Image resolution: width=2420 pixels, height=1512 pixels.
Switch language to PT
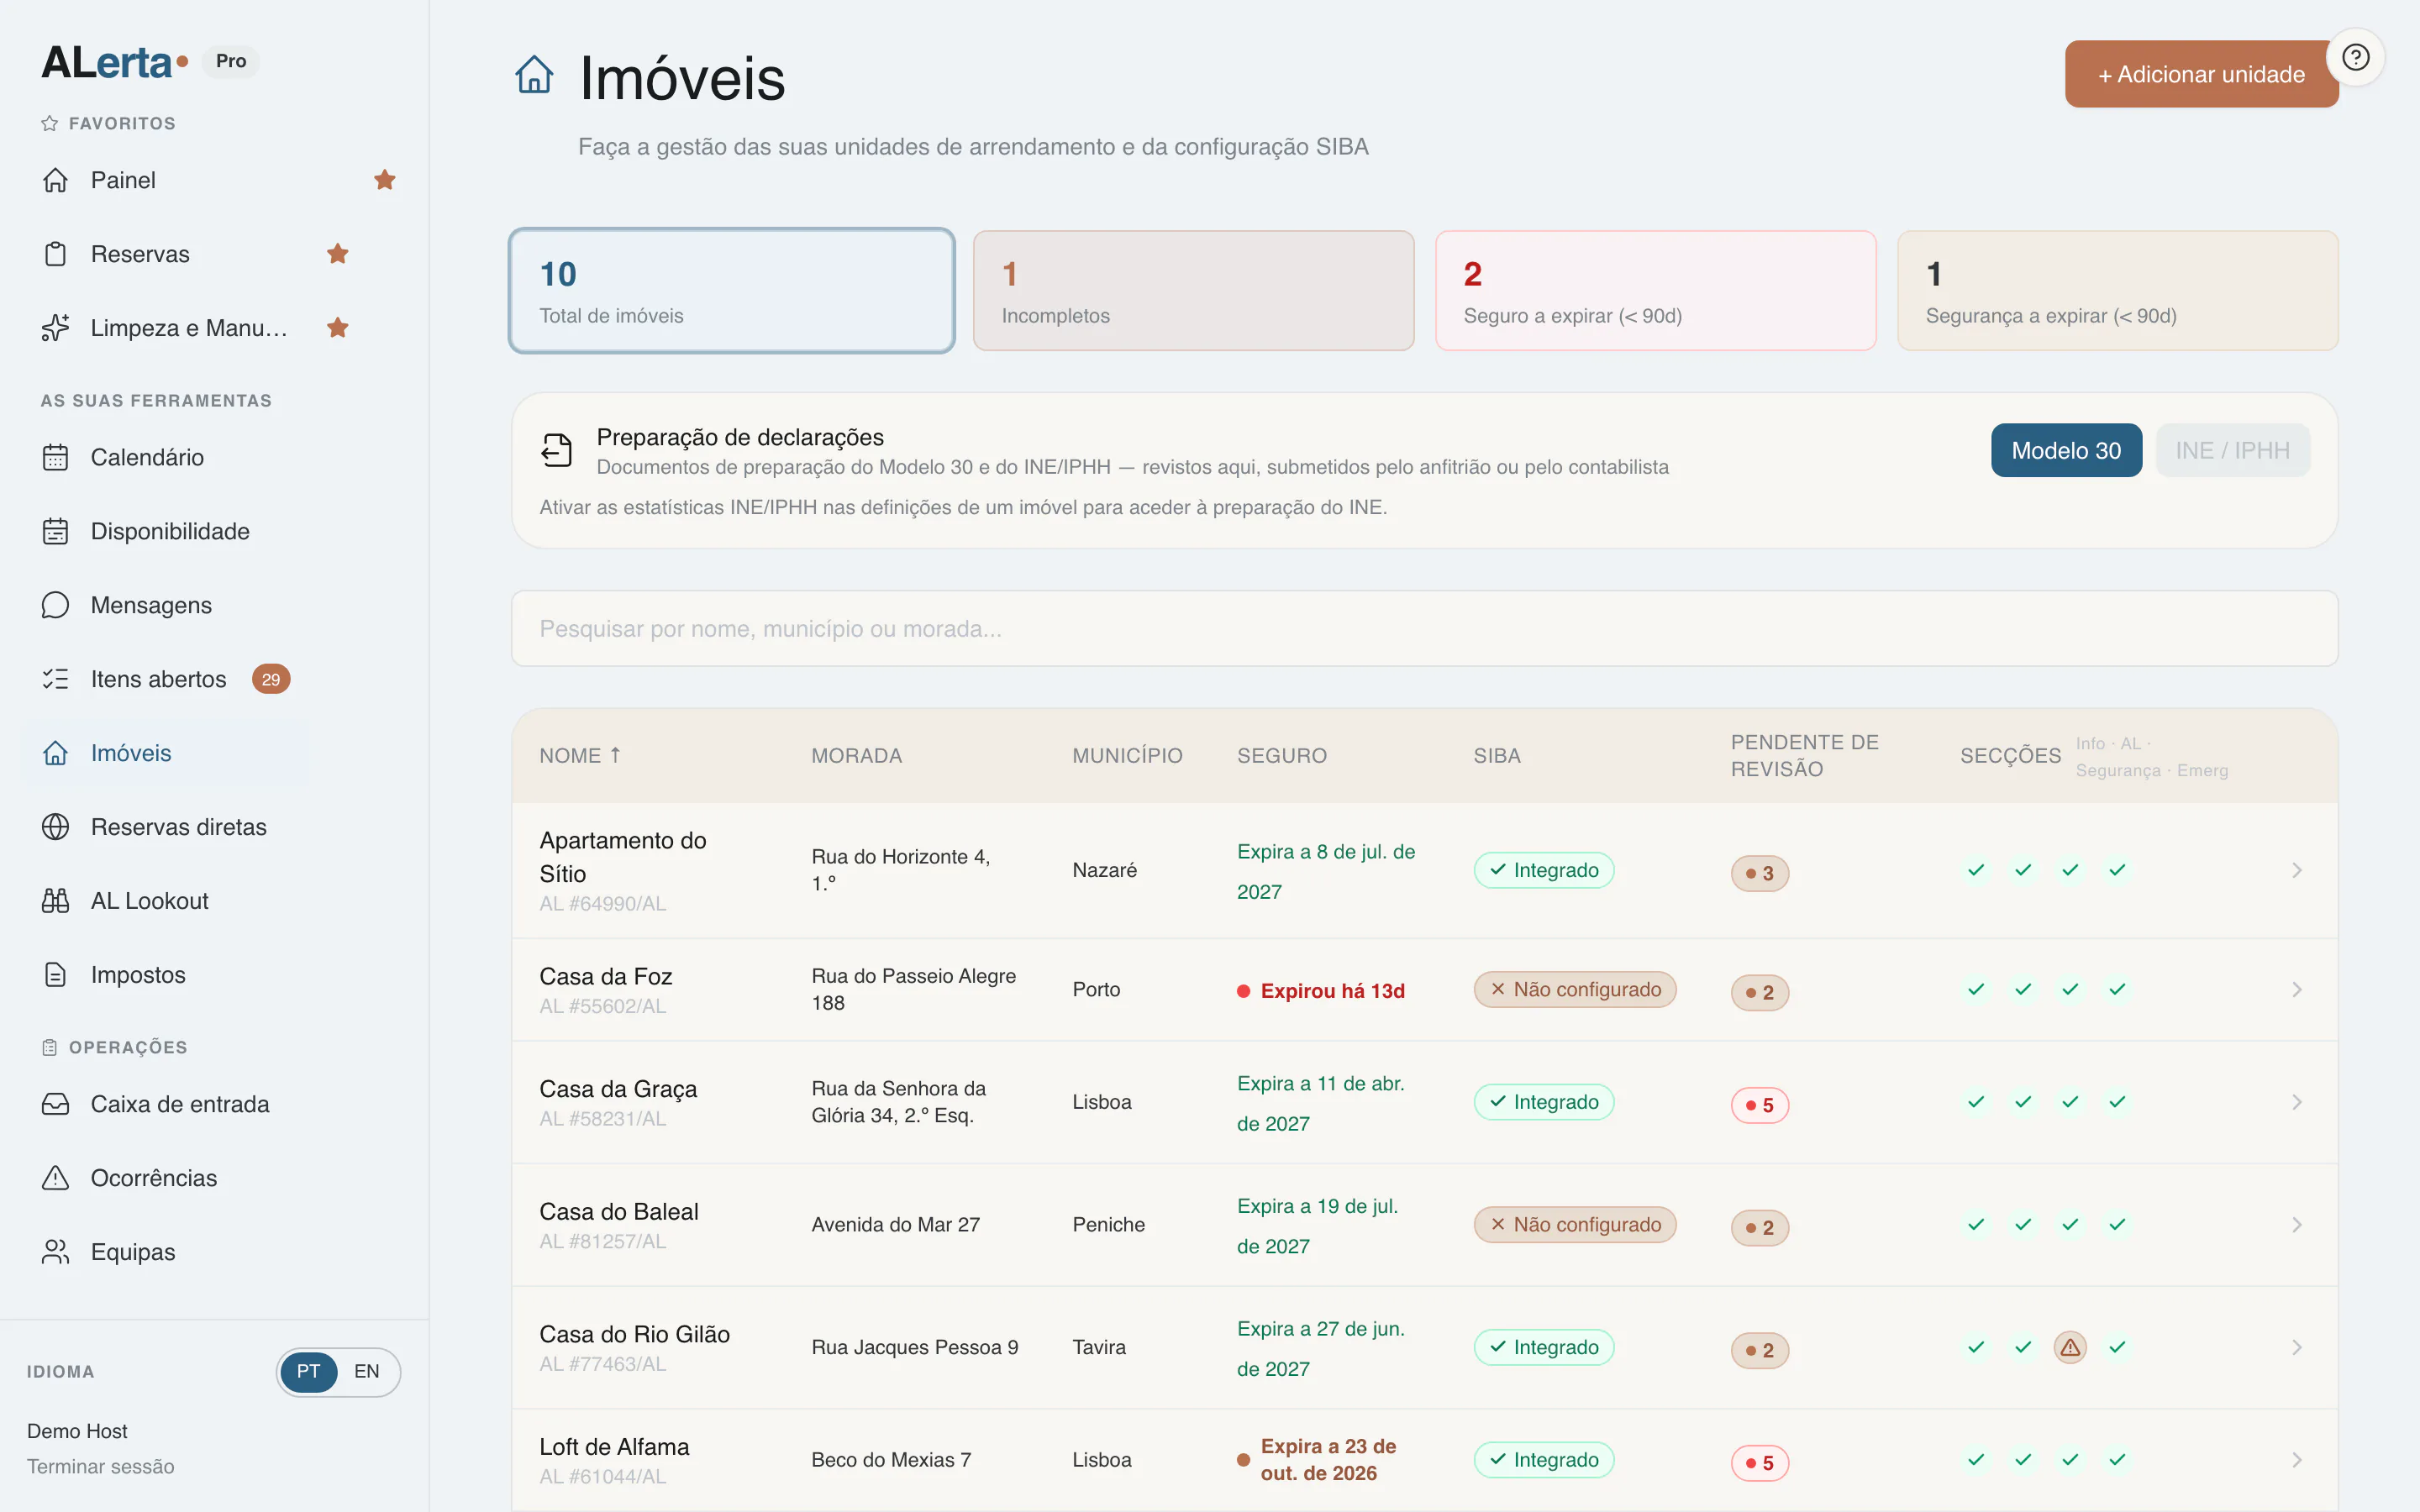pos(308,1372)
